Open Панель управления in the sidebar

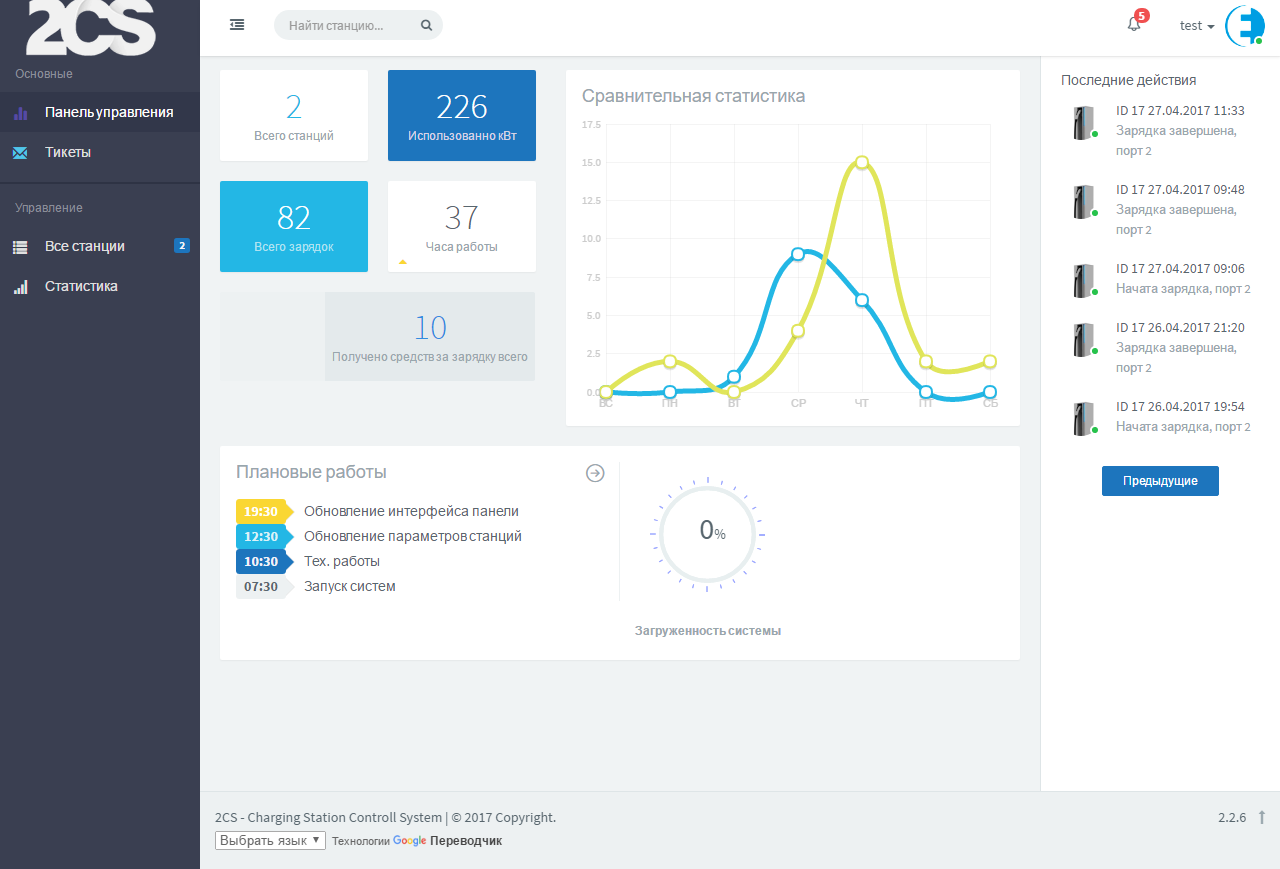point(100,112)
